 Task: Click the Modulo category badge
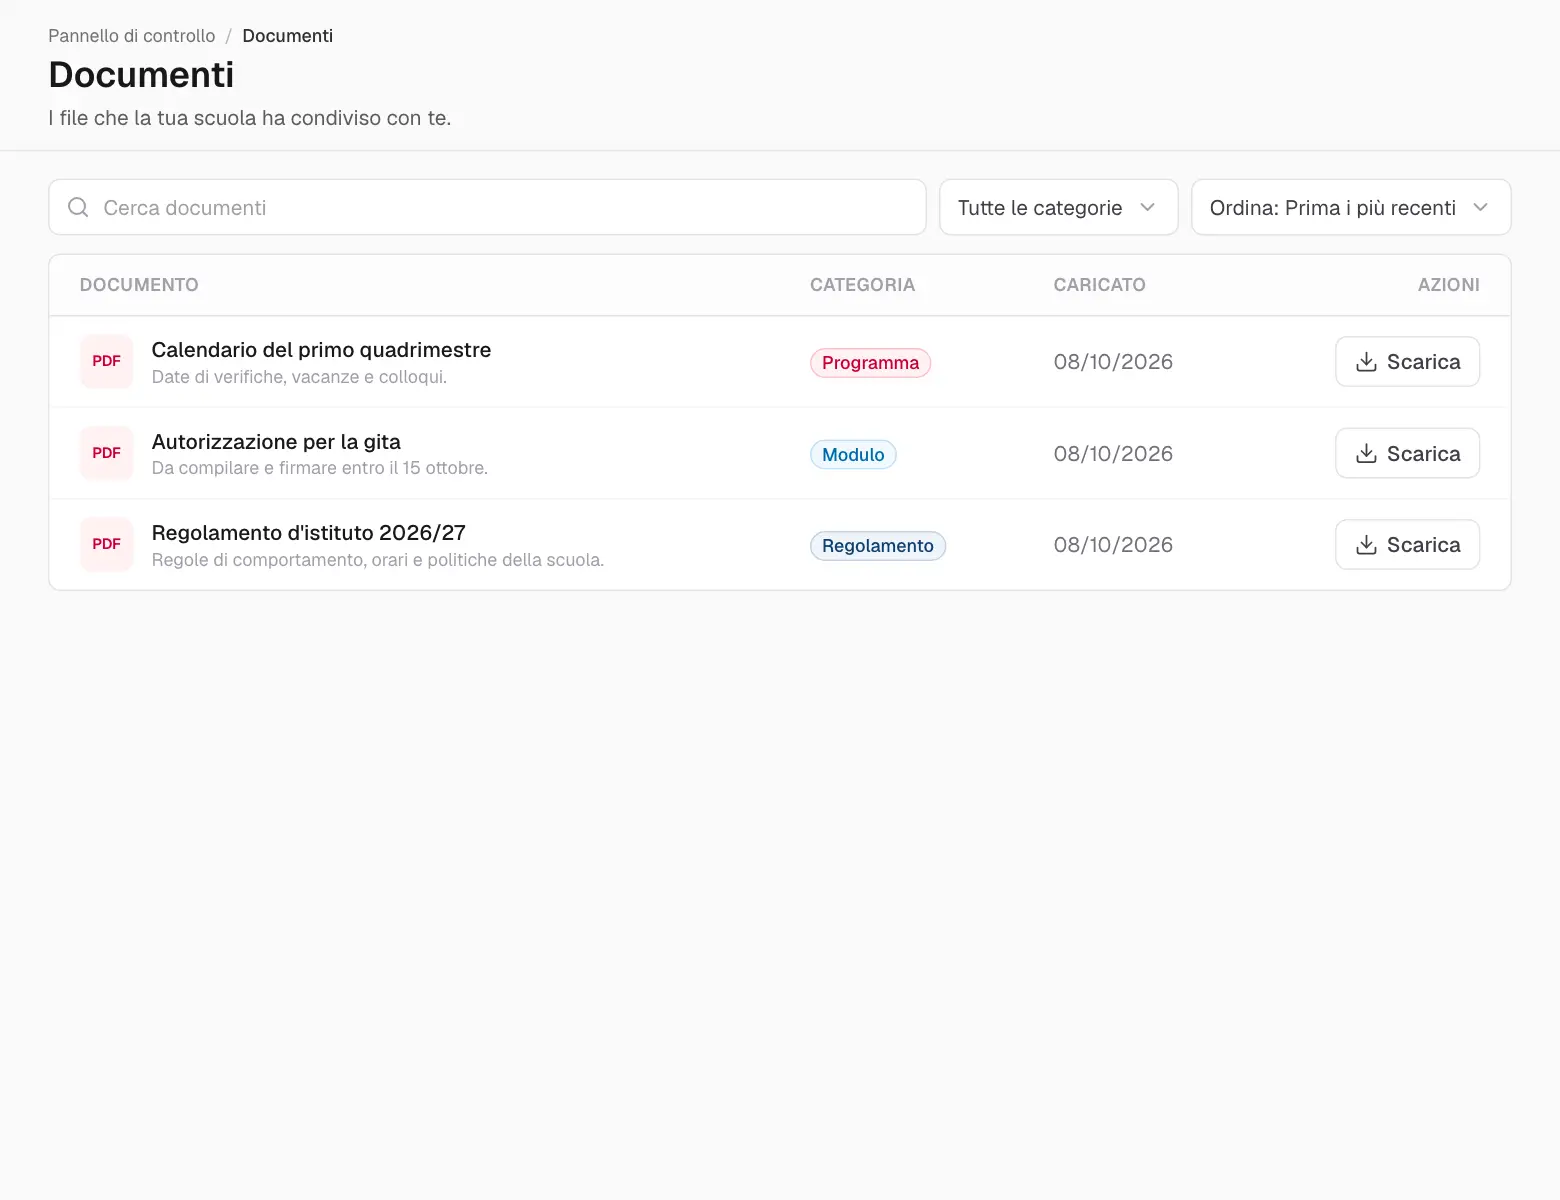[x=853, y=455]
